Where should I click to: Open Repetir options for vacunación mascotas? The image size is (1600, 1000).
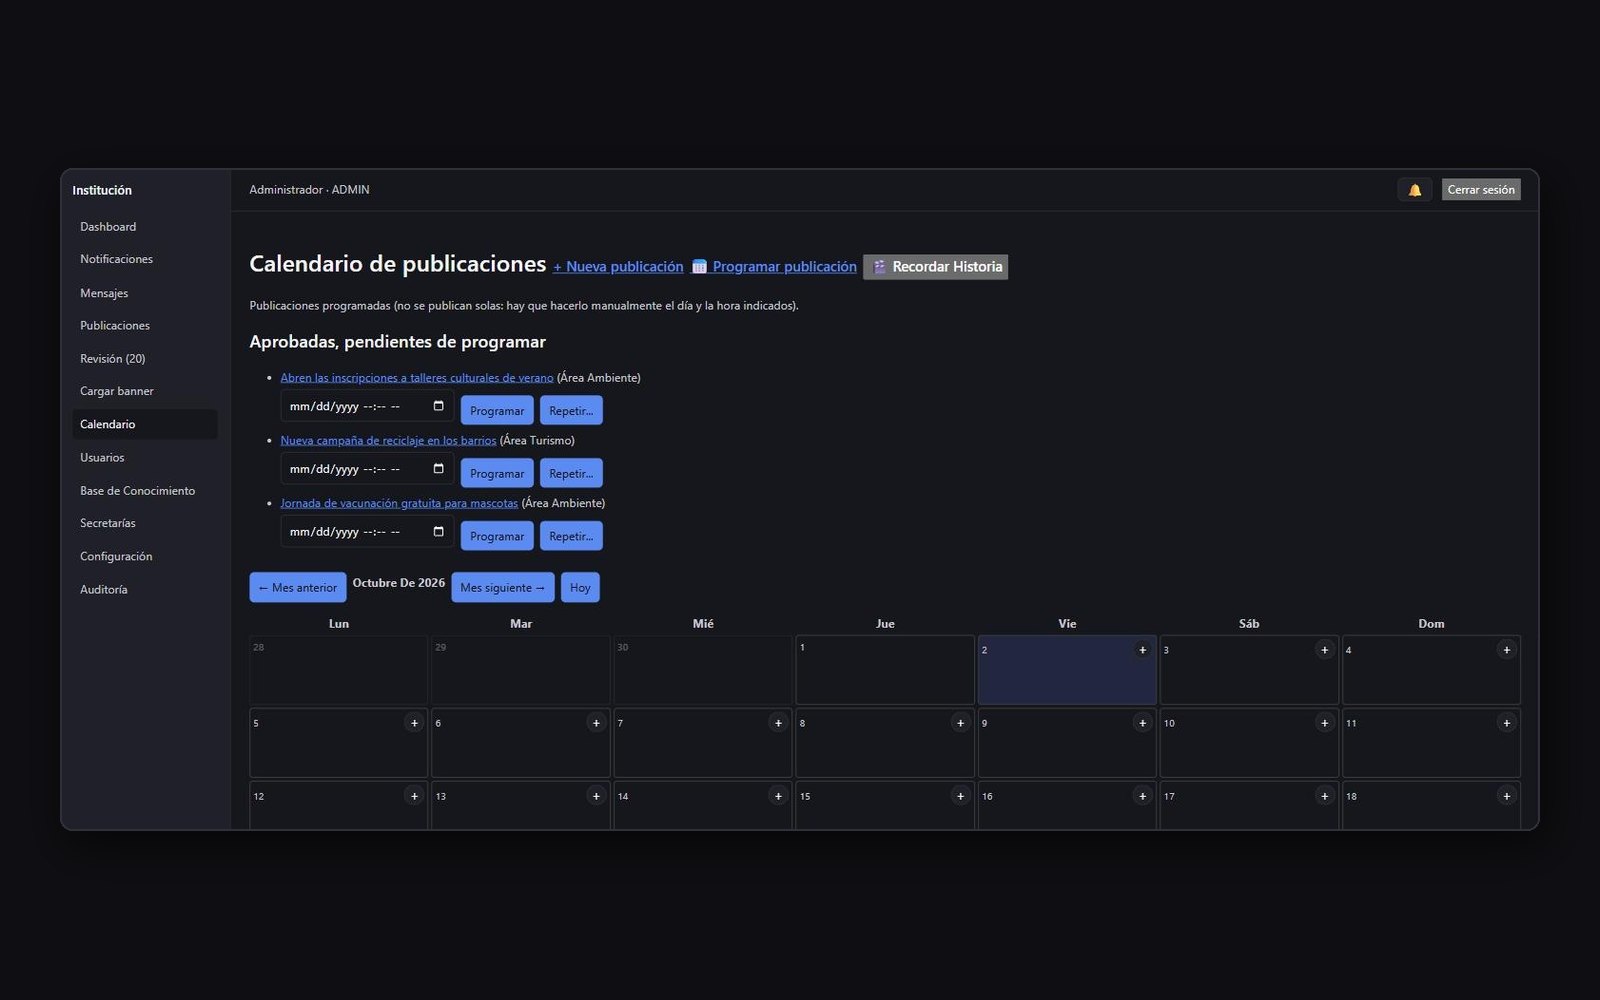point(571,536)
